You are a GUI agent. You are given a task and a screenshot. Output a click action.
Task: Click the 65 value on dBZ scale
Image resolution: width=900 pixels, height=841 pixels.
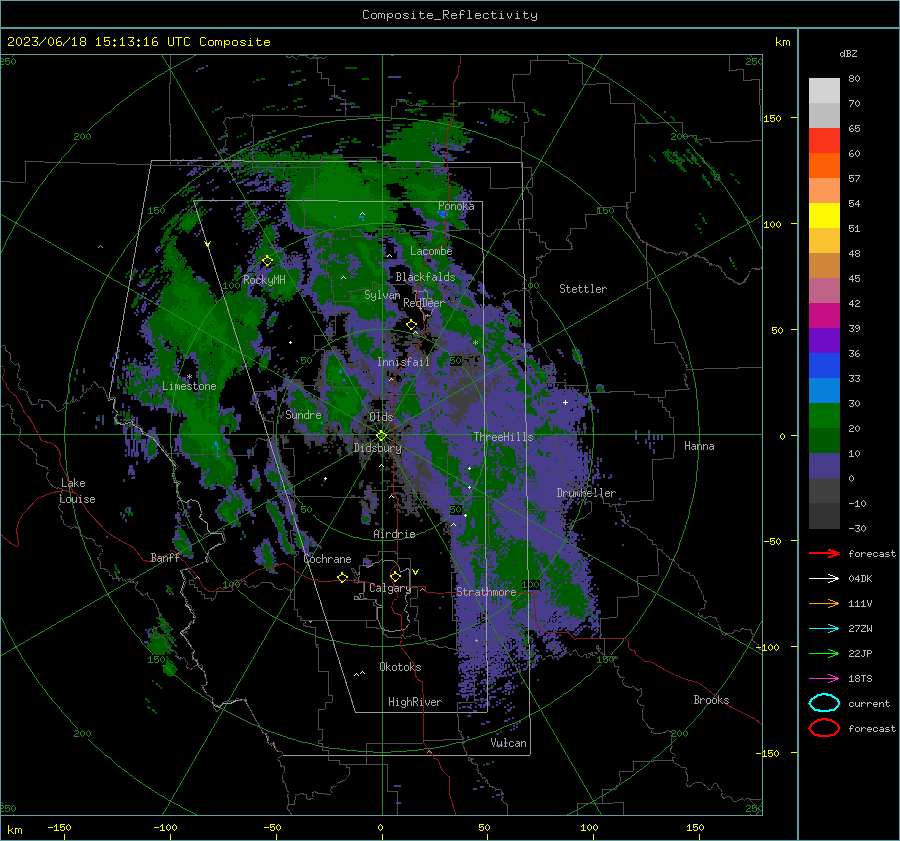[x=854, y=128]
